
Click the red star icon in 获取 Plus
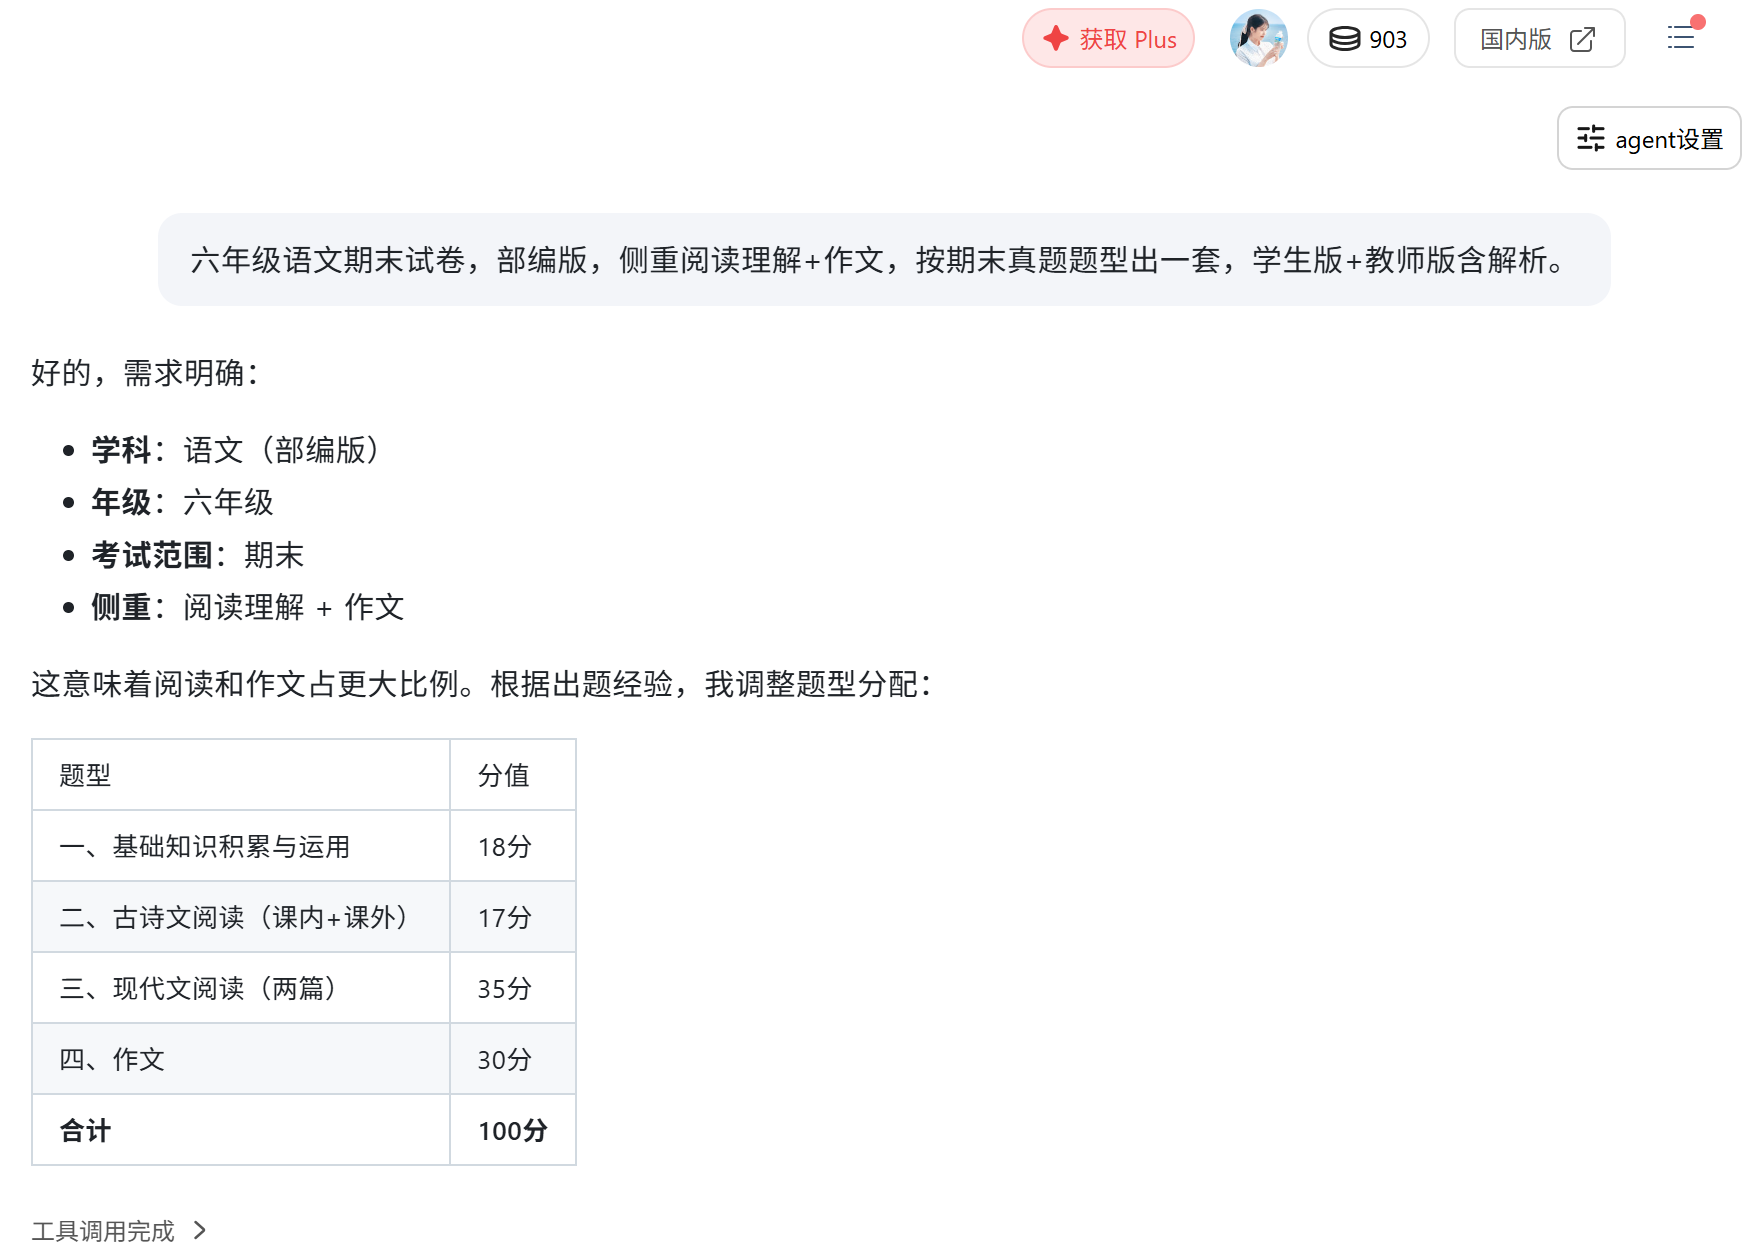click(x=1056, y=39)
